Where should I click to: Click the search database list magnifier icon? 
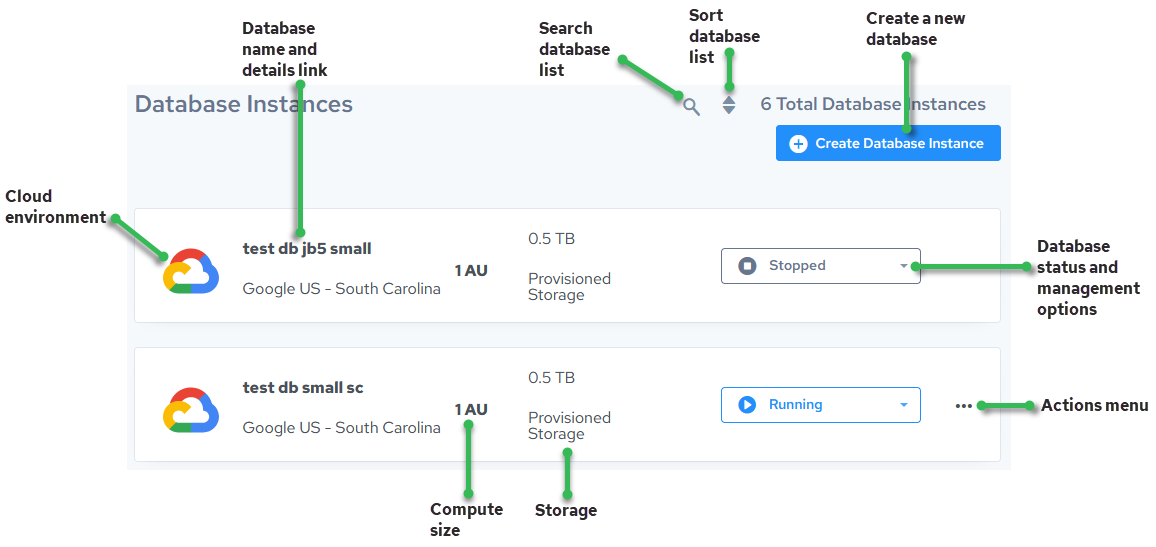pyautogui.click(x=691, y=106)
